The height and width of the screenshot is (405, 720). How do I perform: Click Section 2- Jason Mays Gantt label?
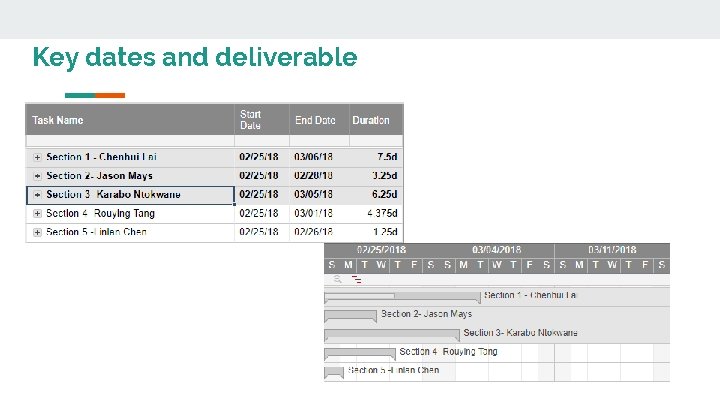pos(426,314)
